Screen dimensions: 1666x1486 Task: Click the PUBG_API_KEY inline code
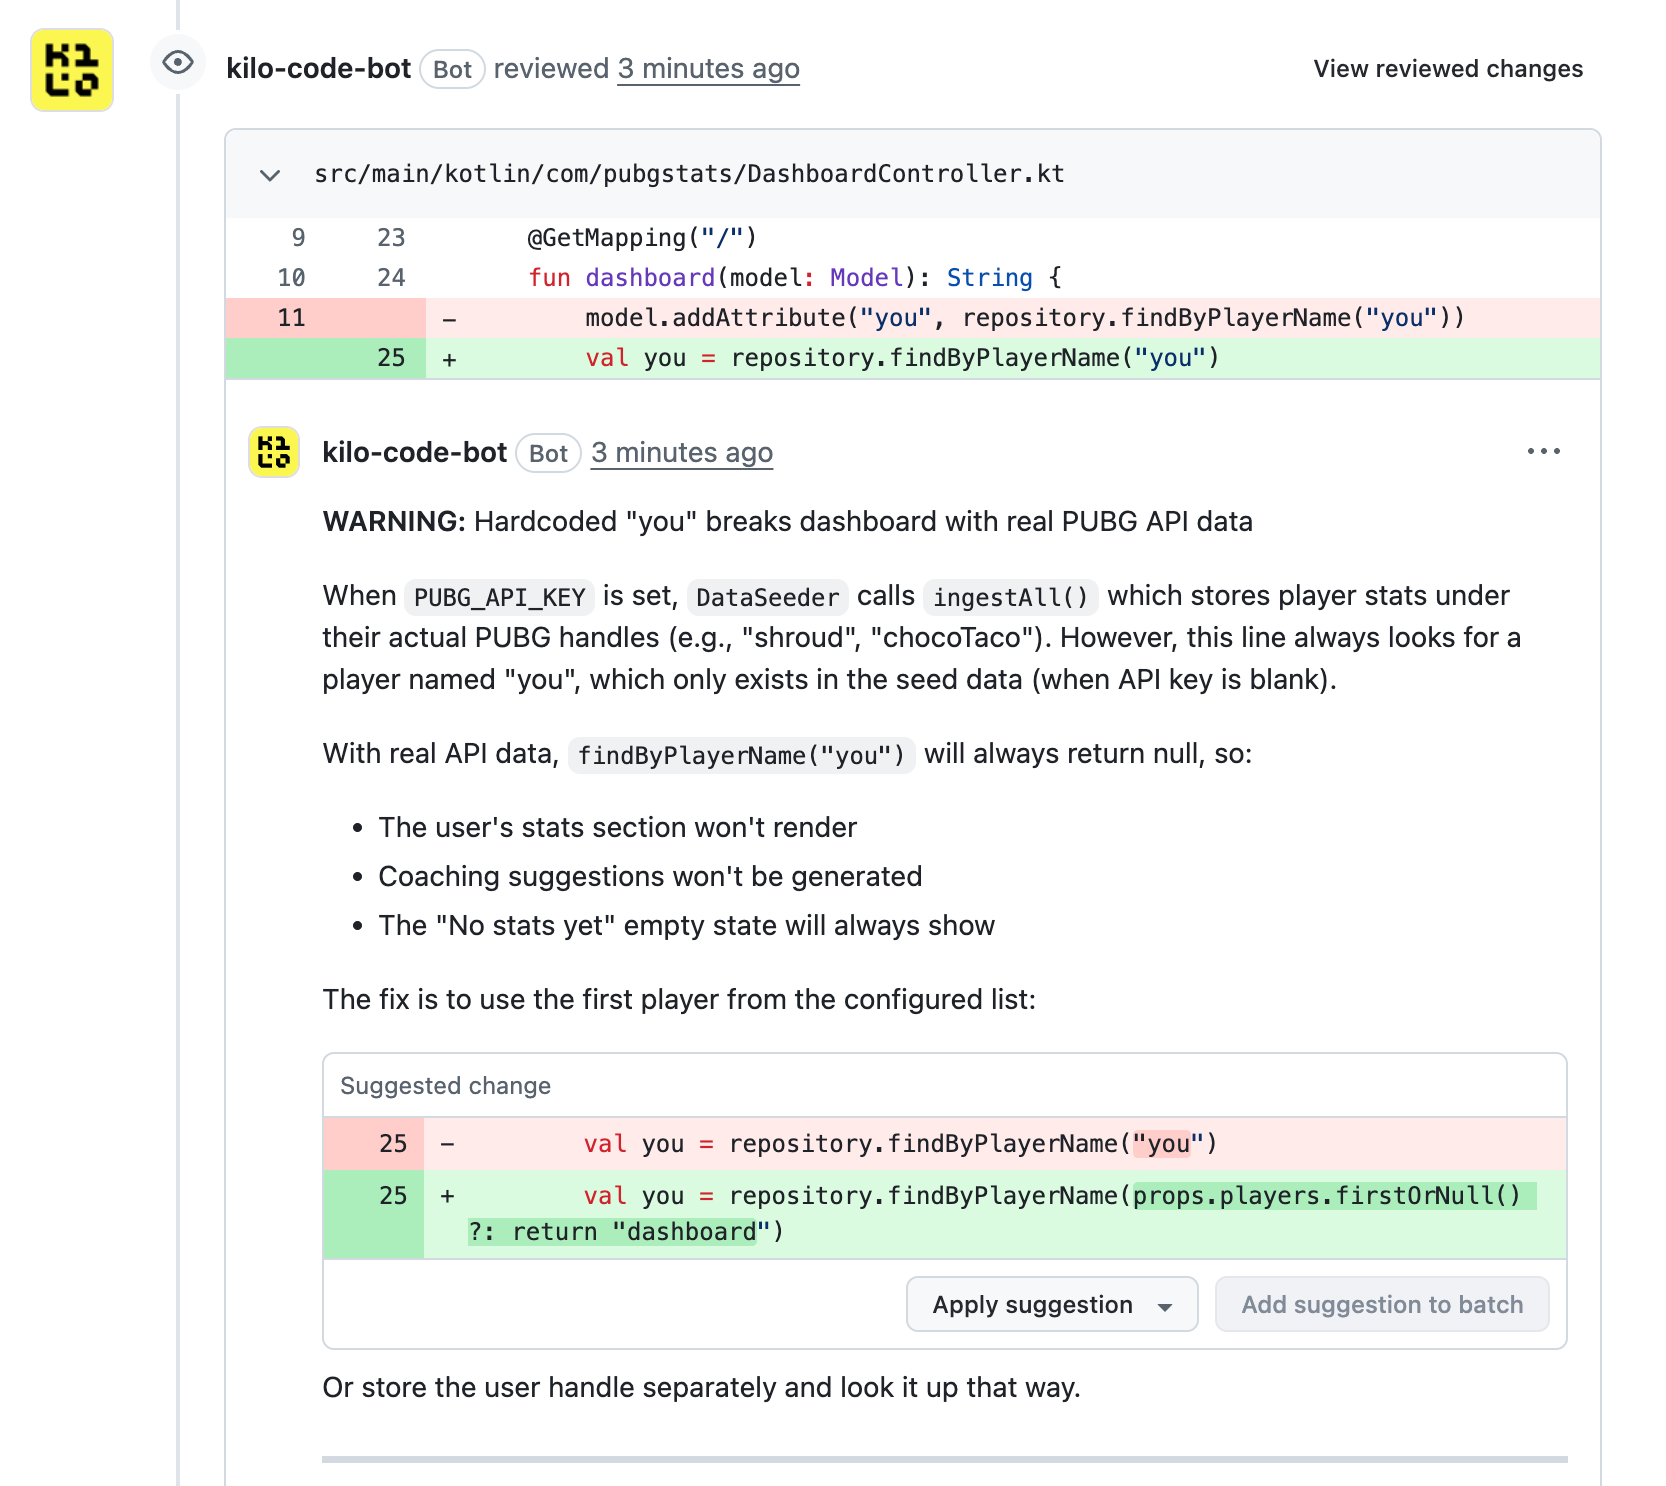(499, 597)
